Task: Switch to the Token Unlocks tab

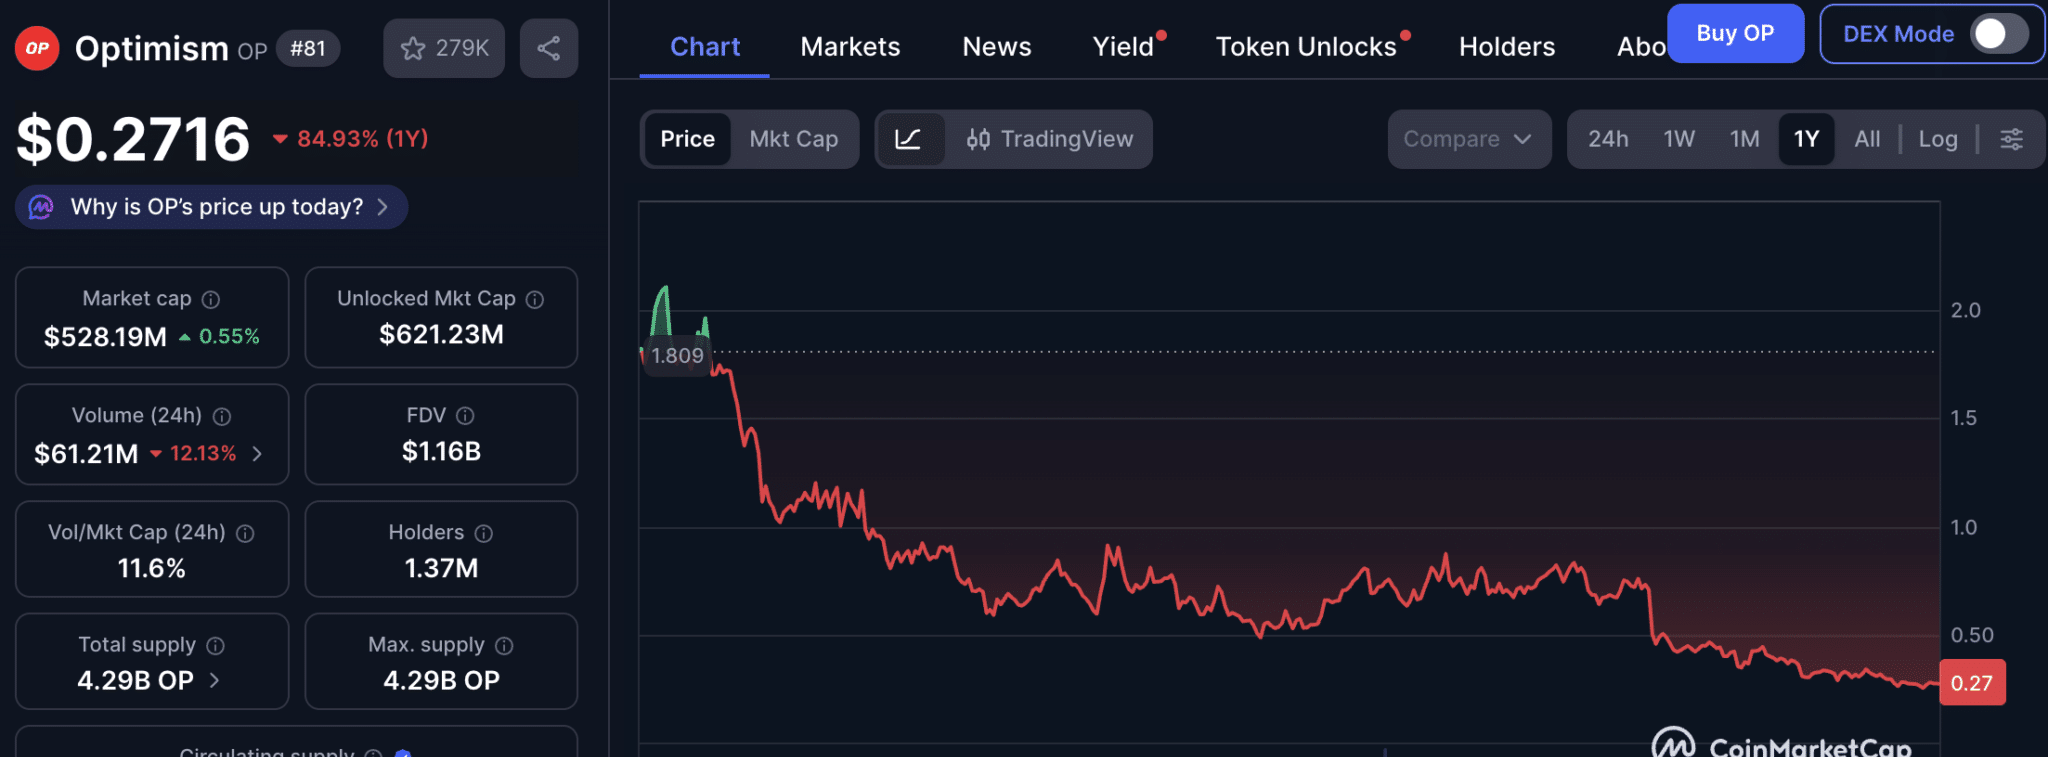Action: coord(1305,47)
